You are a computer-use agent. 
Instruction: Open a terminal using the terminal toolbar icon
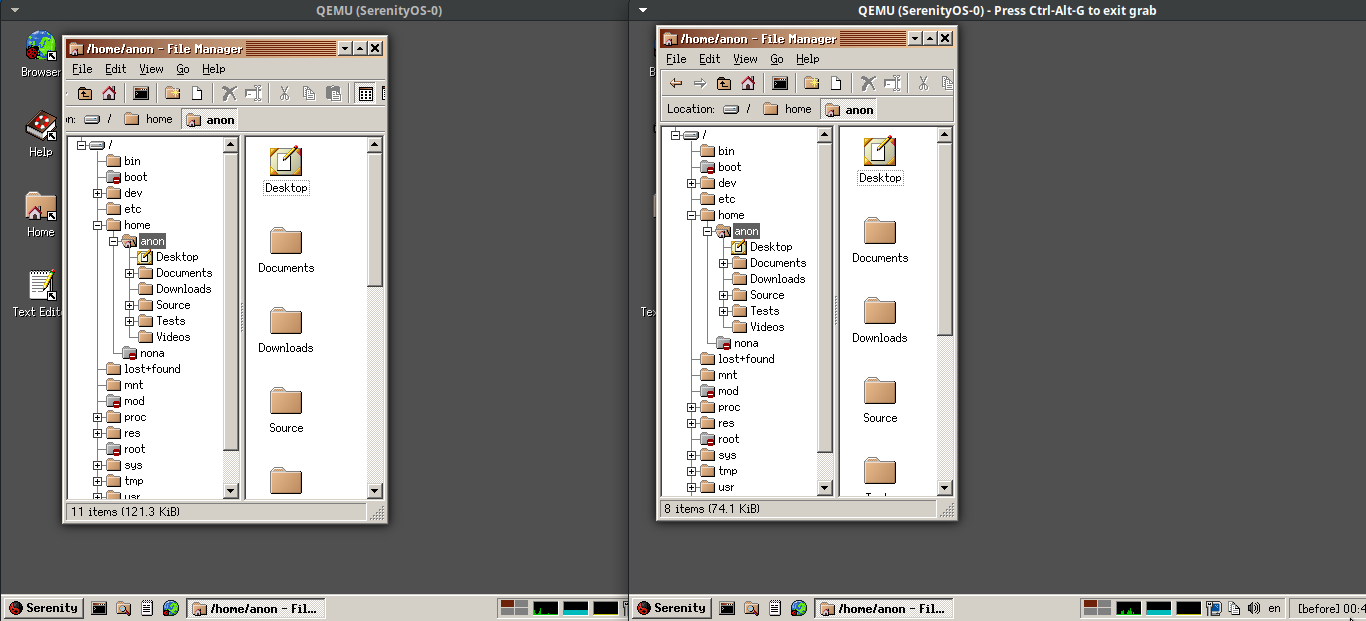[780, 83]
